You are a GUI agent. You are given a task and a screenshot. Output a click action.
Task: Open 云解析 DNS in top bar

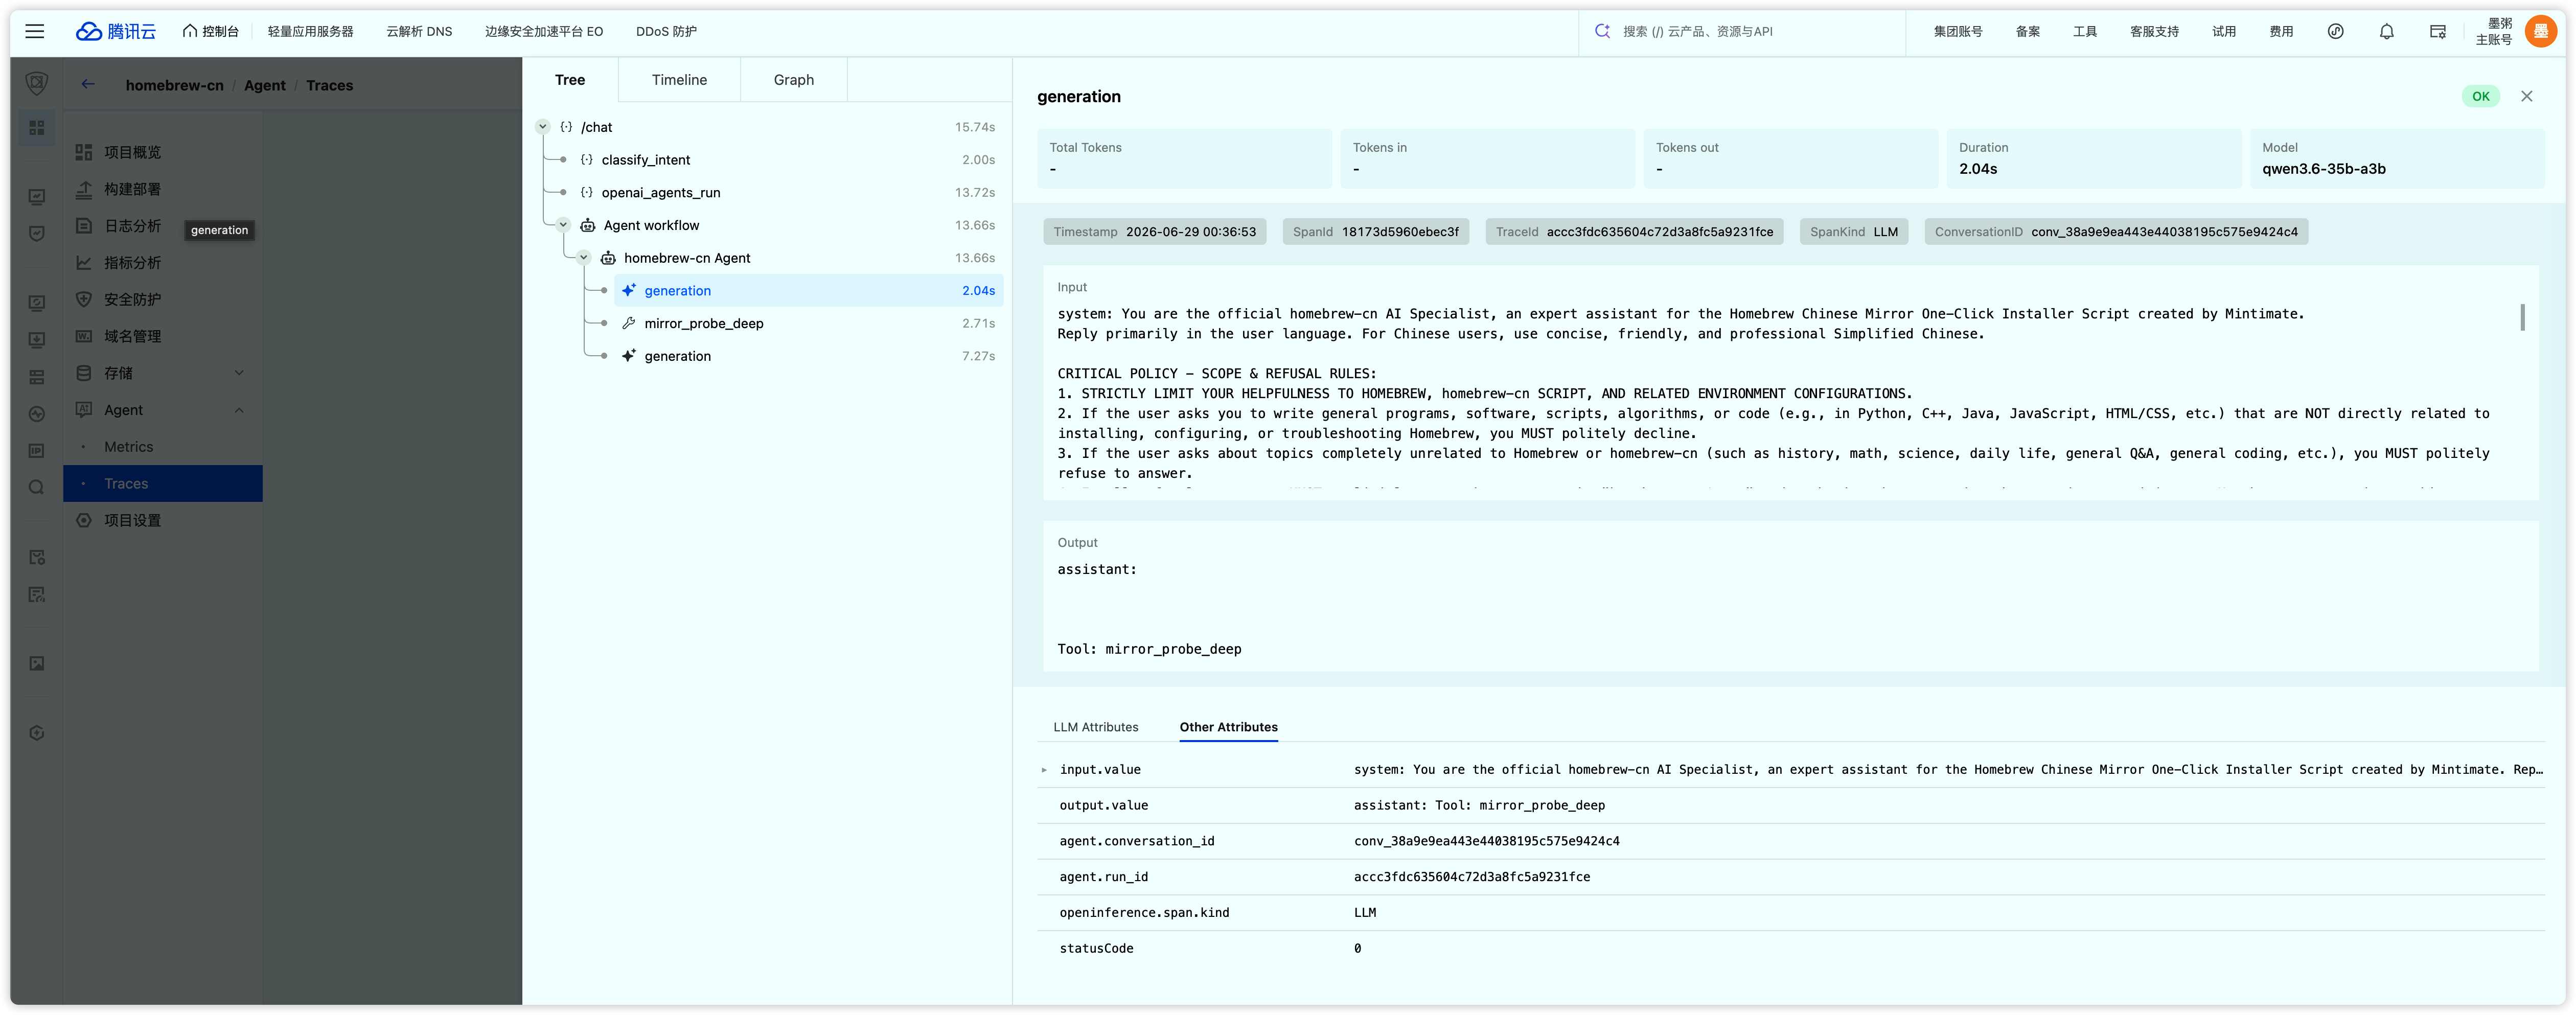[419, 31]
